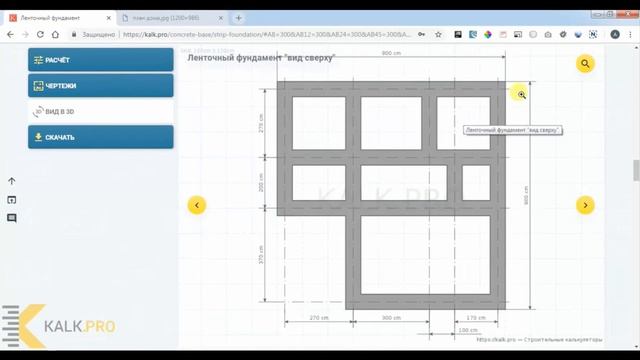Close the second browser tab

point(220,18)
